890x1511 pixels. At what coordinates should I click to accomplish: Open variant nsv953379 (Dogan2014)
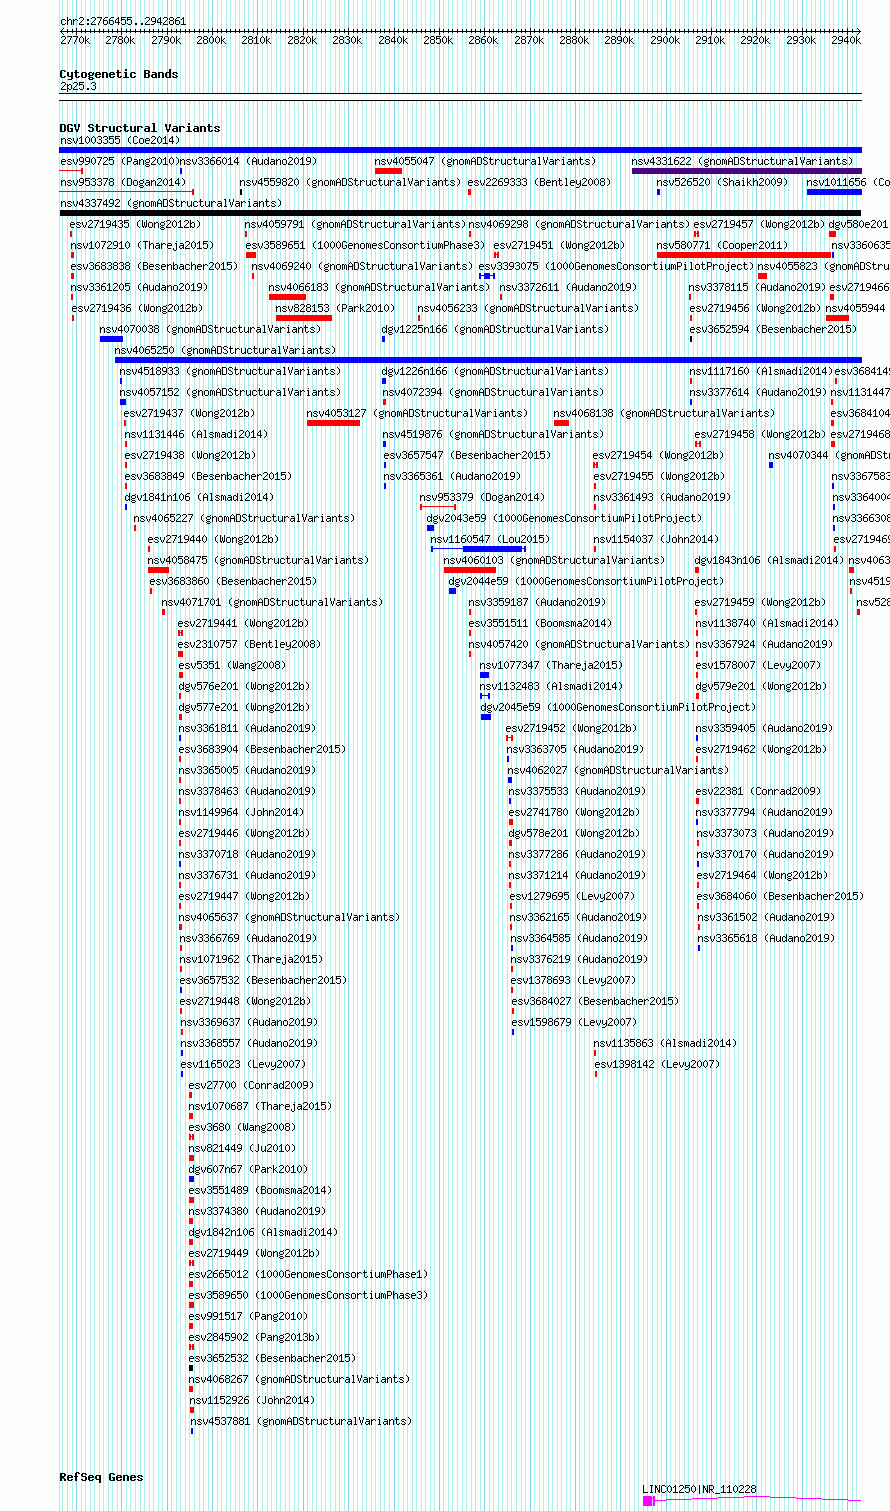tap(482, 497)
